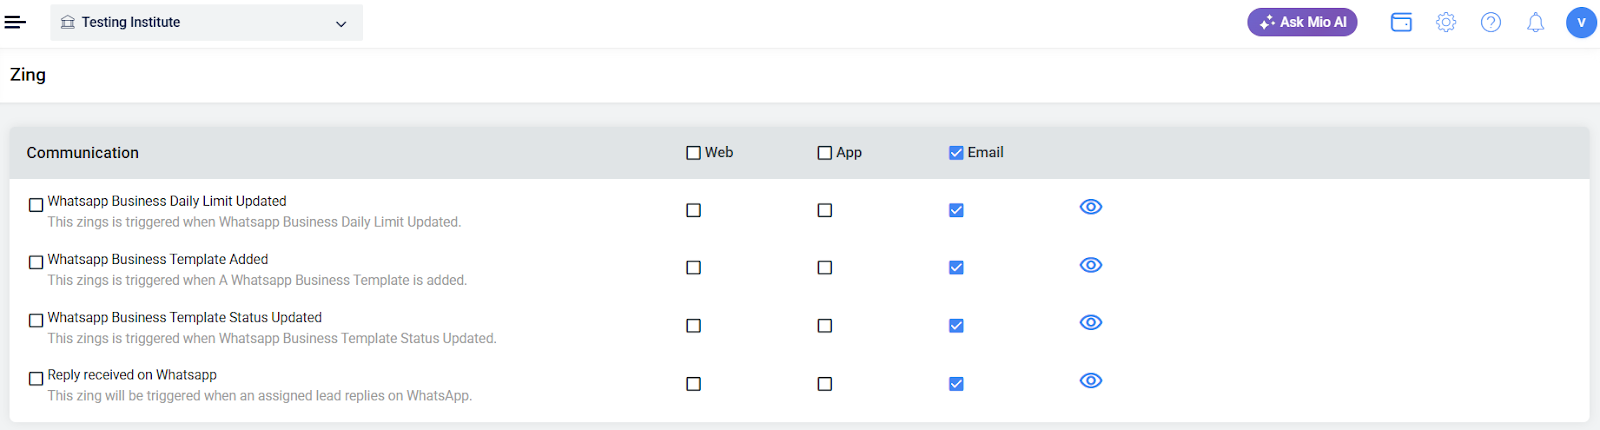Preview Whatsapp Business Template Status Updated zing
Viewport: 1600px width, 430px height.
tap(1091, 323)
